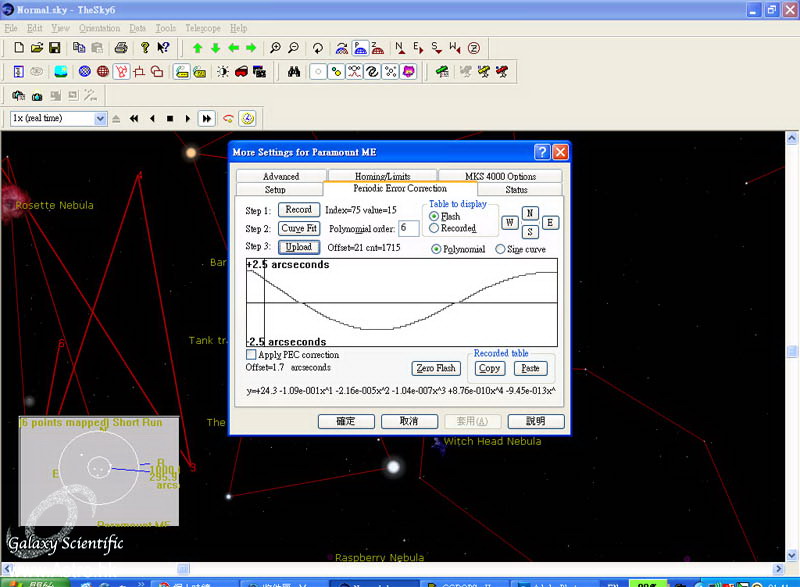Select the Recorded table radio button
The height and width of the screenshot is (587, 800).
coord(434,228)
